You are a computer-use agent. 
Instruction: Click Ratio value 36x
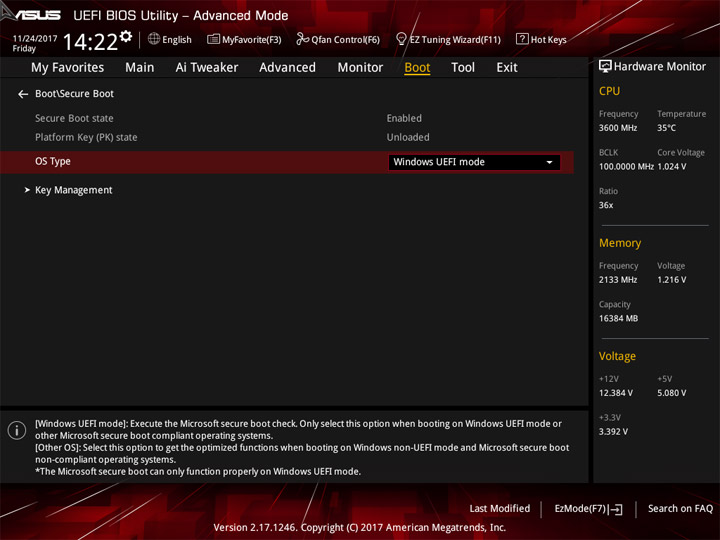606,205
